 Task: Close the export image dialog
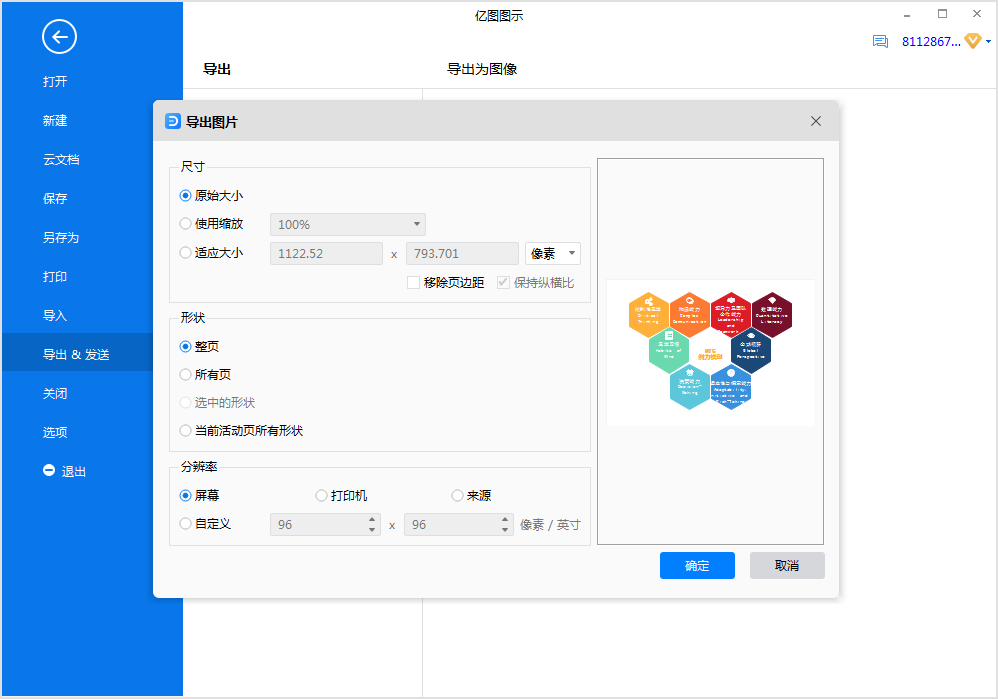(816, 121)
